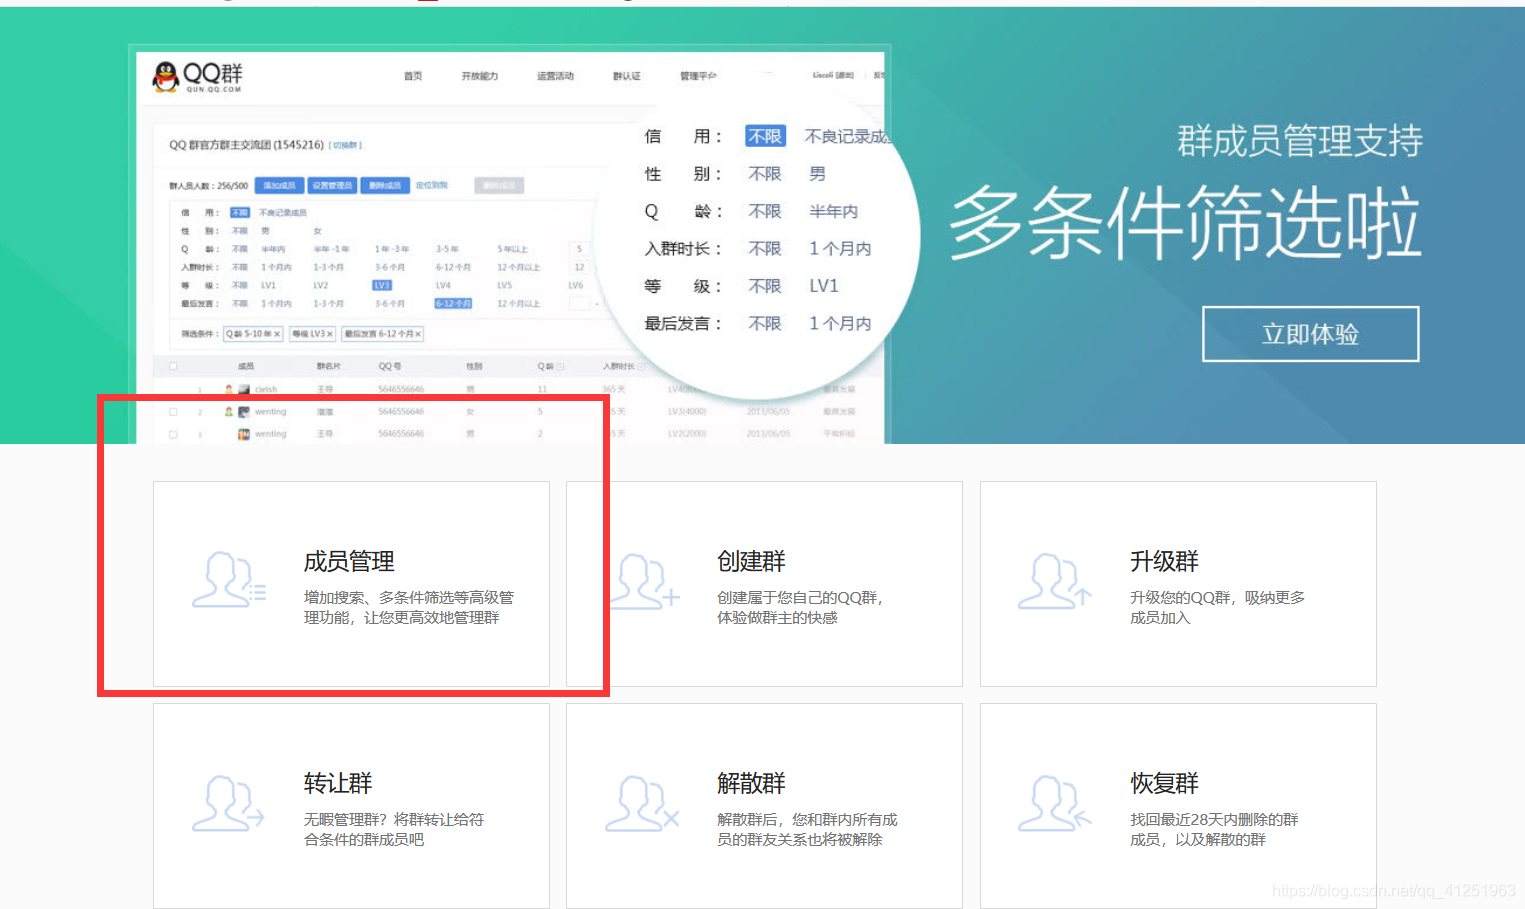Click description '升级您的QQ群，吸纳更多成员加入'
Viewport: 1525px width, 909px height.
click(x=1217, y=607)
